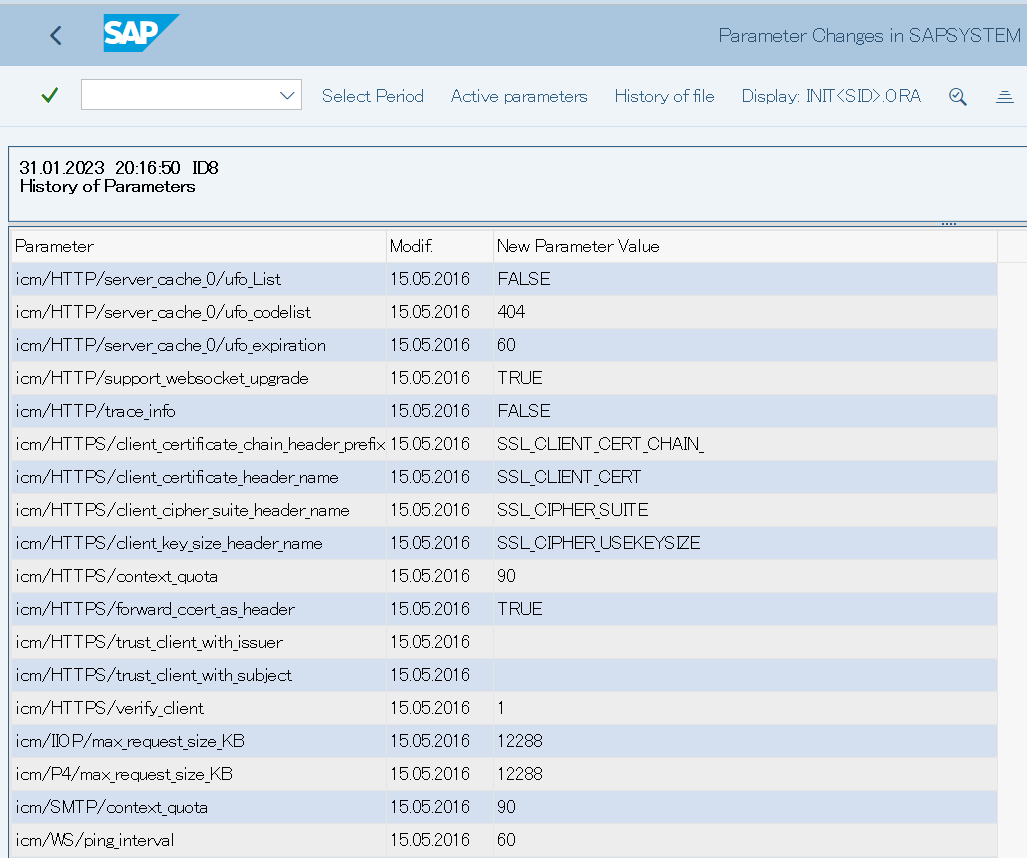Navigate back using the left arrow icon
The width and height of the screenshot is (1027, 858).
(55, 35)
